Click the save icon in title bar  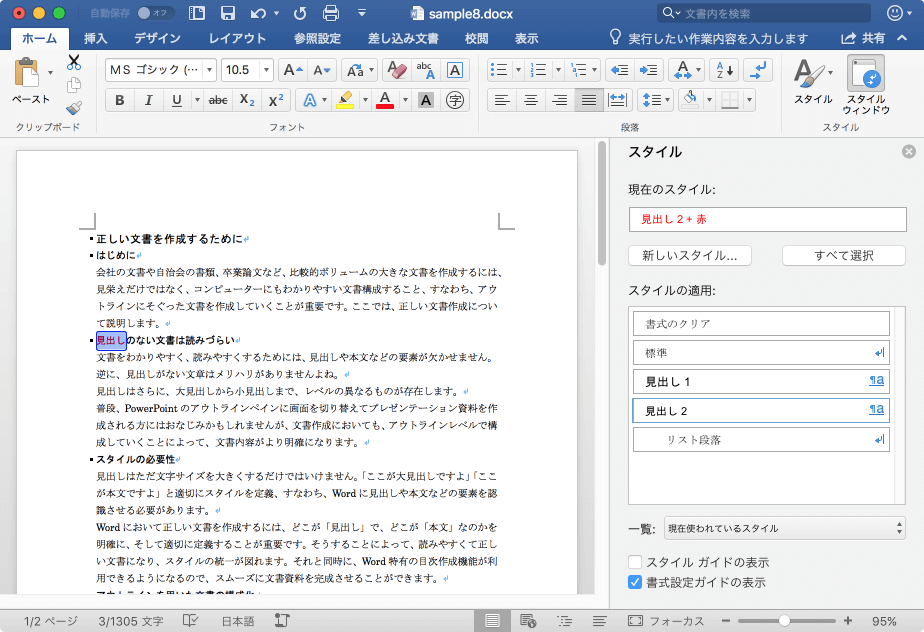point(228,13)
